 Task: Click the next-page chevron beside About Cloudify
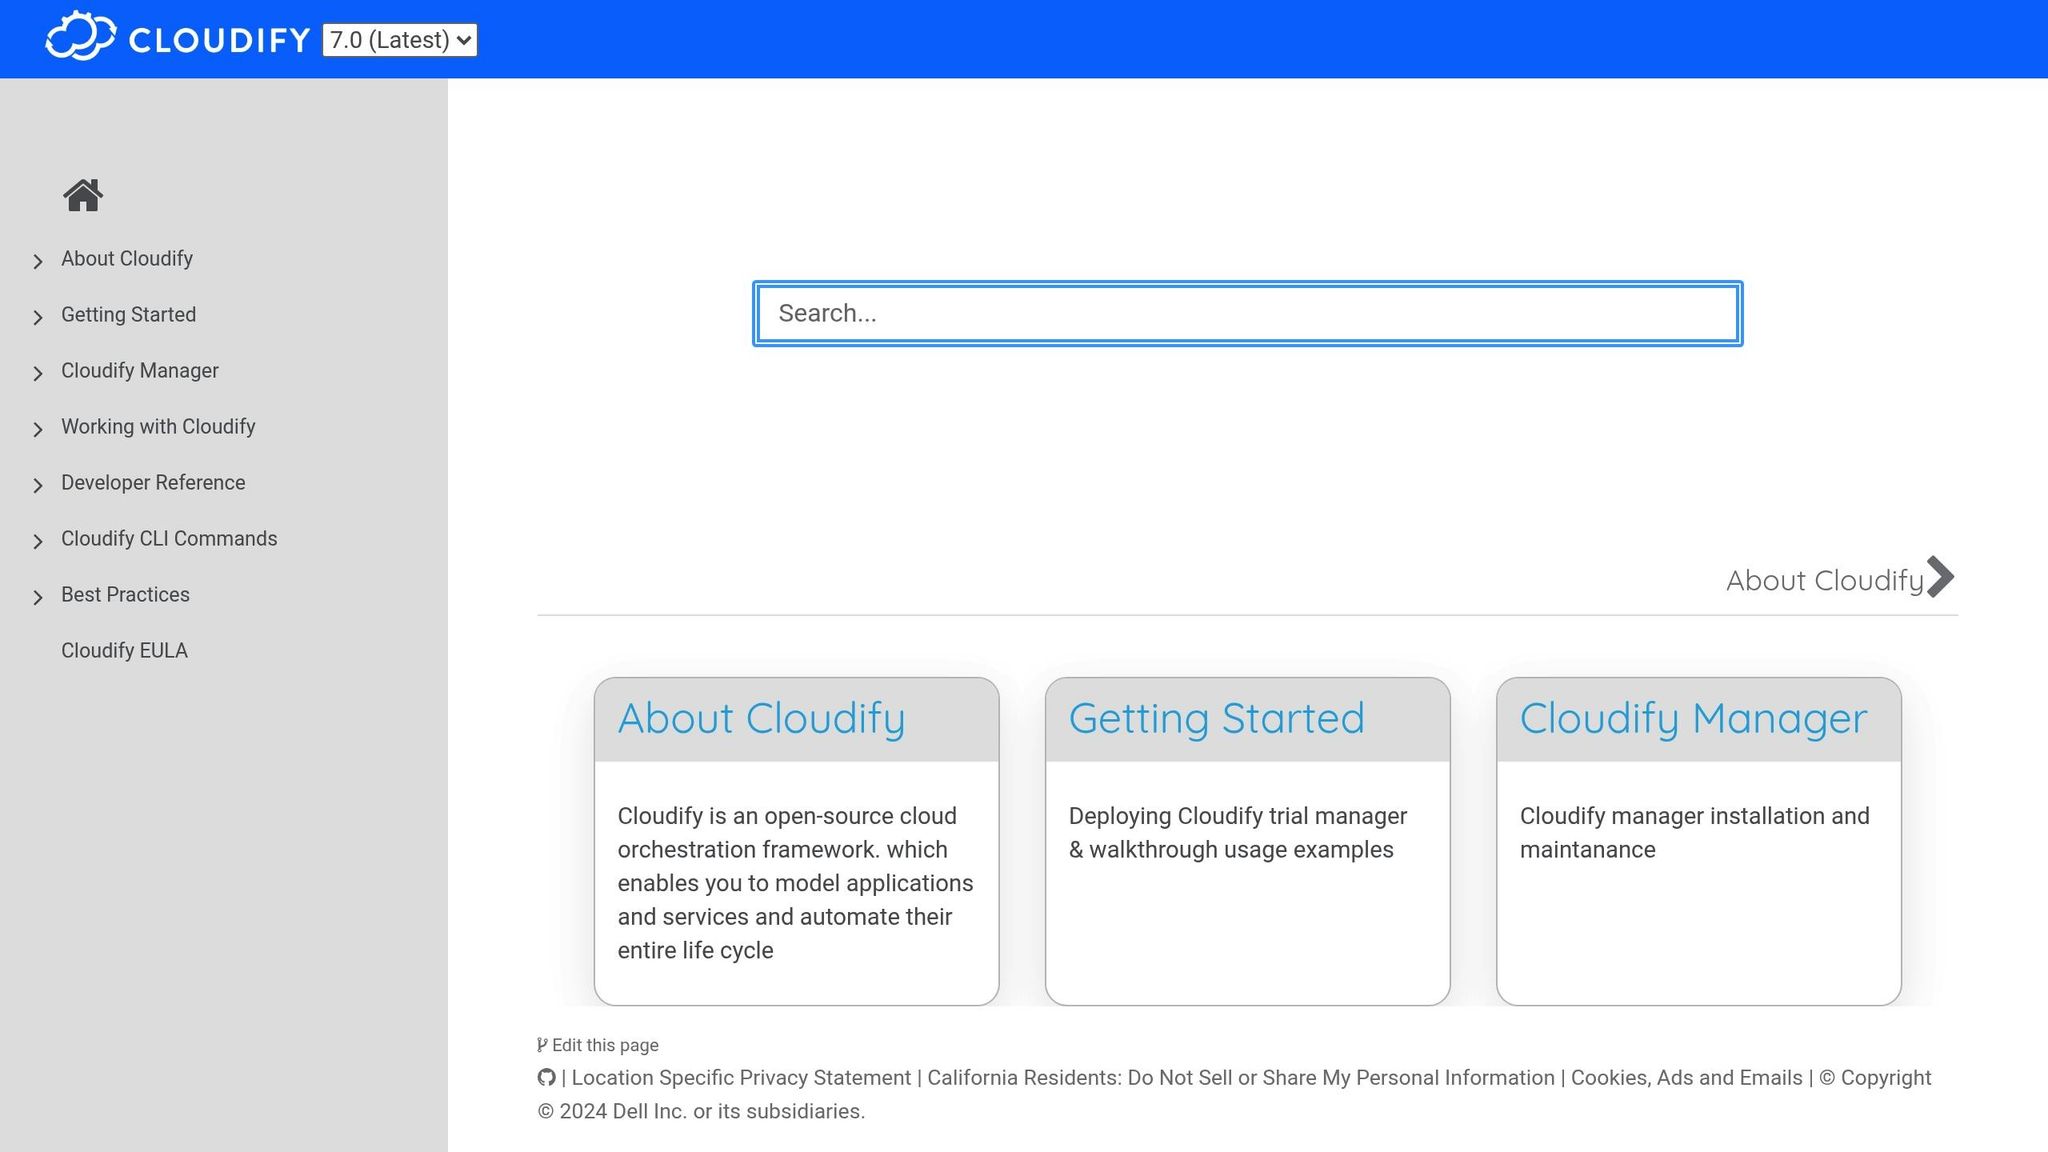point(1940,577)
